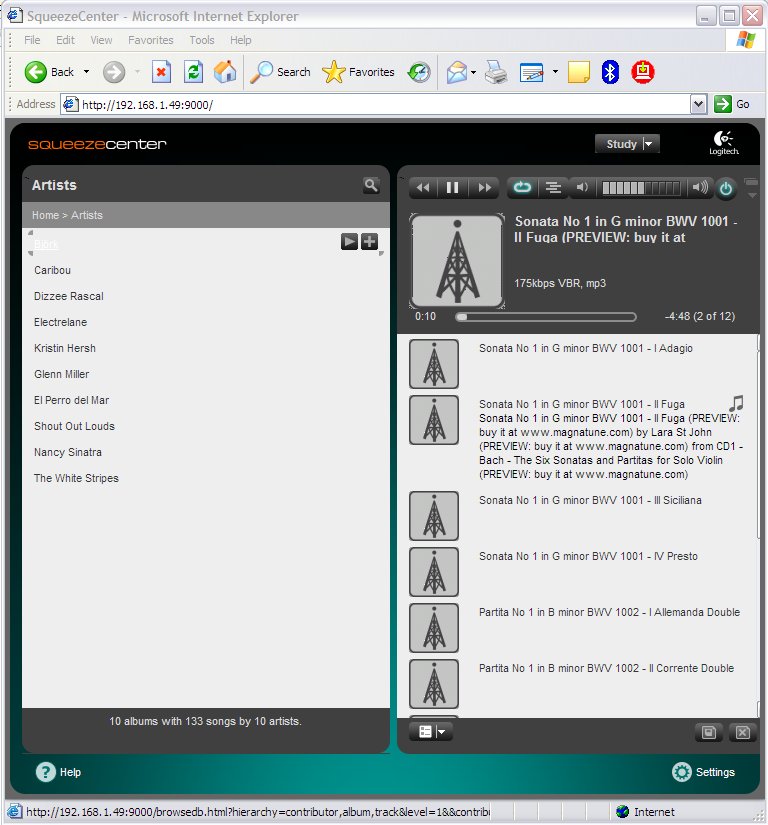Open the Tools menu in the menu bar
768x825 pixels.
click(202, 40)
